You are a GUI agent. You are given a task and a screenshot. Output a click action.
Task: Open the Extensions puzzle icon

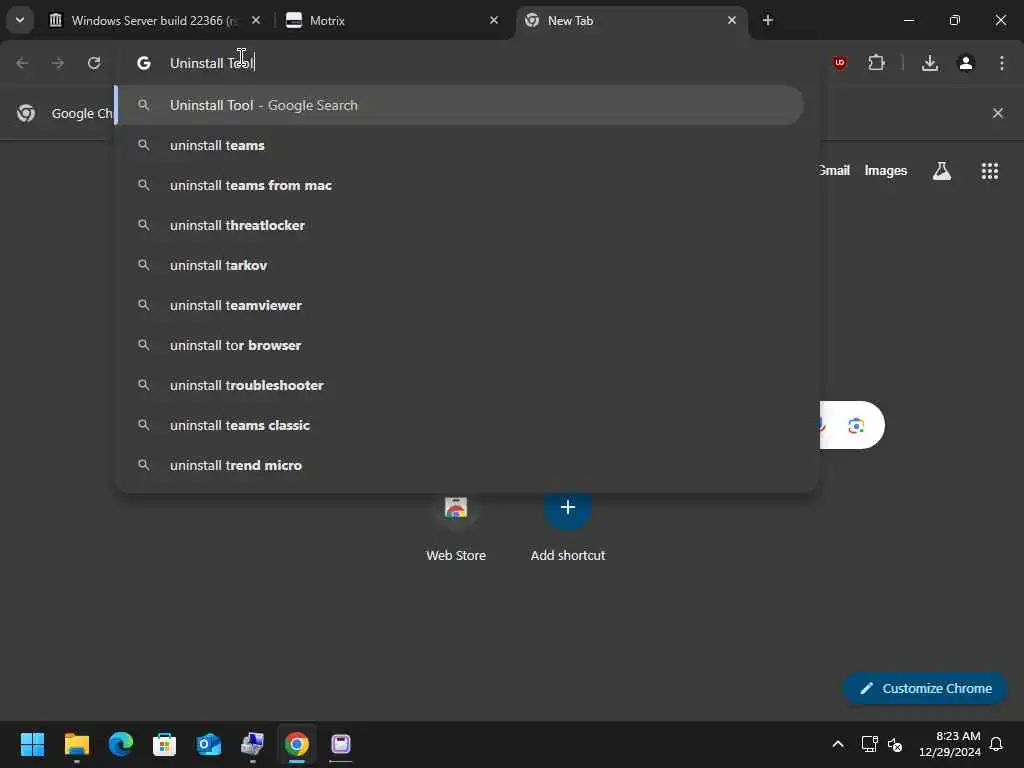pos(876,63)
